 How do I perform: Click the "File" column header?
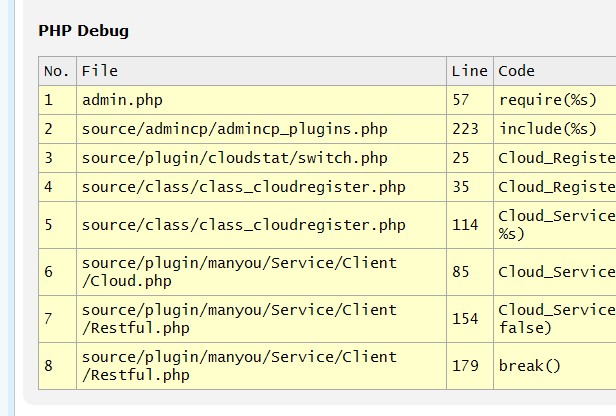(100, 71)
